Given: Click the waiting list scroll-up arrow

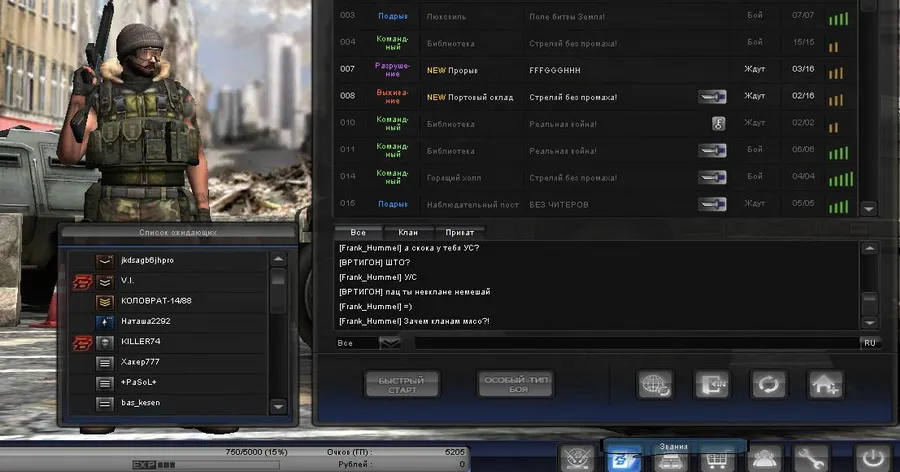Looking at the screenshot, I should (x=278, y=260).
